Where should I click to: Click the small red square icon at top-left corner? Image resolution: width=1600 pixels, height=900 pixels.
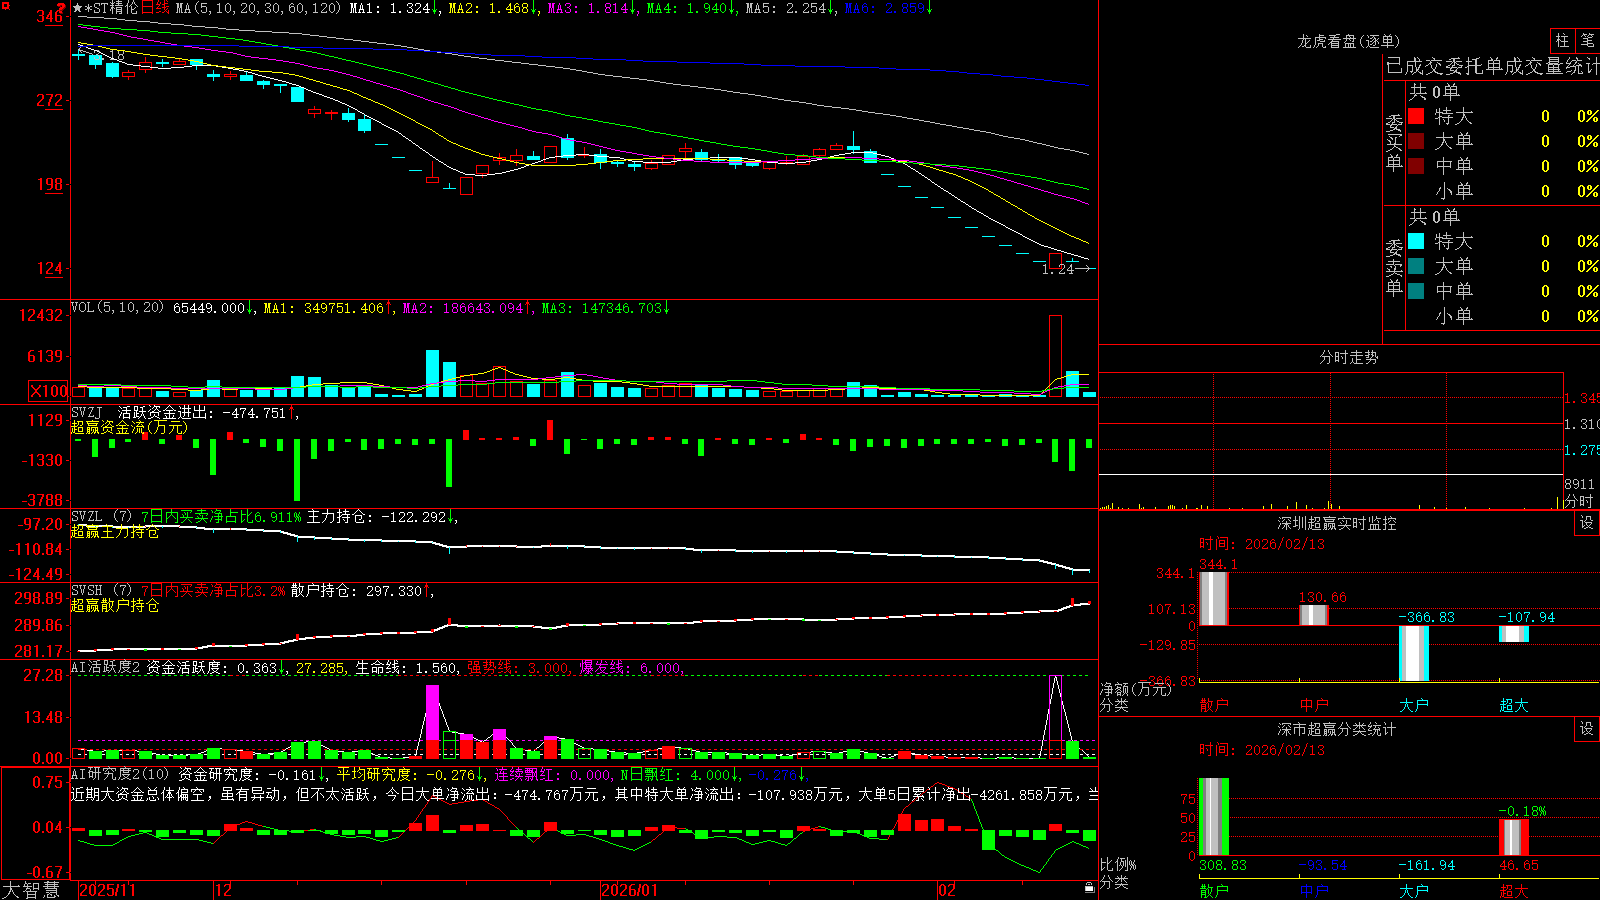(5, 5)
